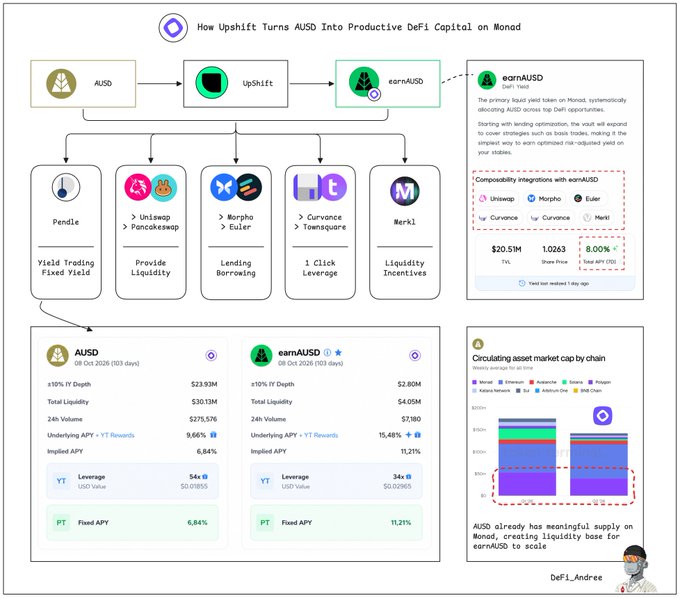Select the YT Leverage row showing 54x
The width and height of the screenshot is (680, 598).
(x=132, y=481)
